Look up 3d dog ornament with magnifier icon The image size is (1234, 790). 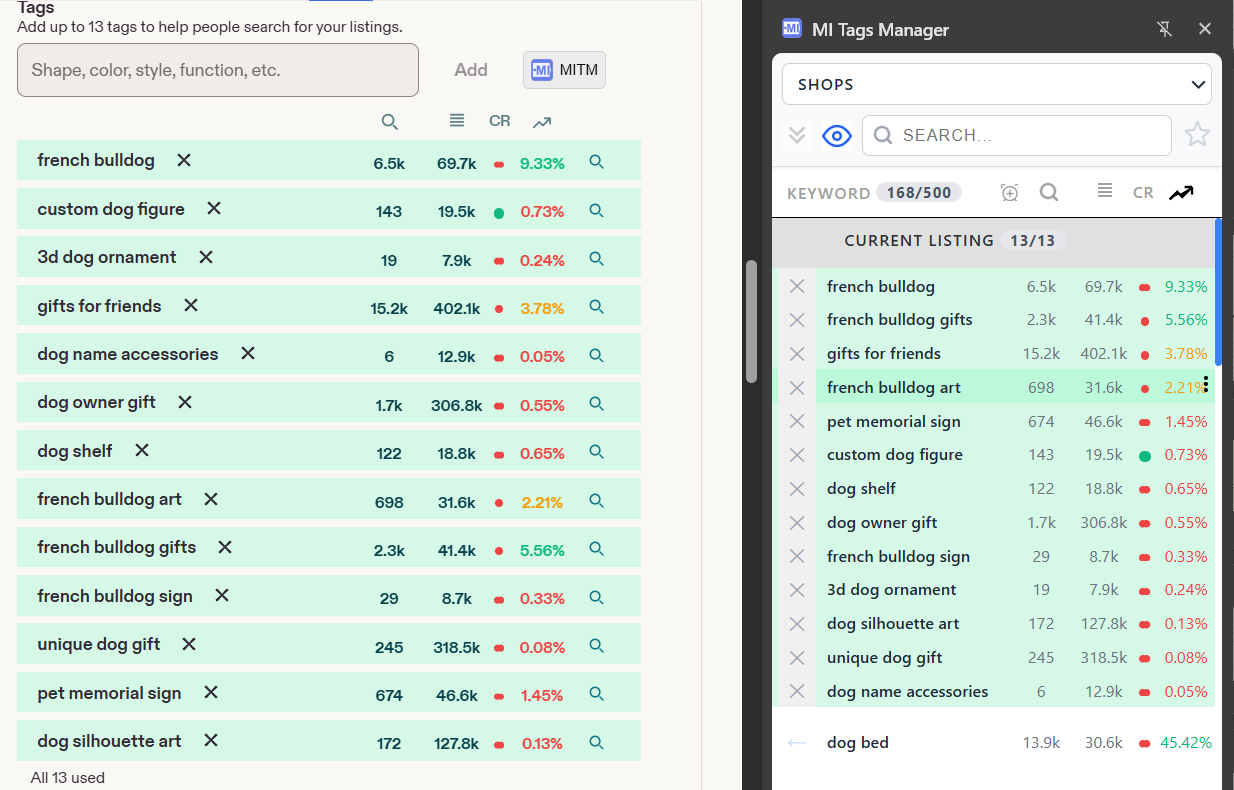click(597, 258)
